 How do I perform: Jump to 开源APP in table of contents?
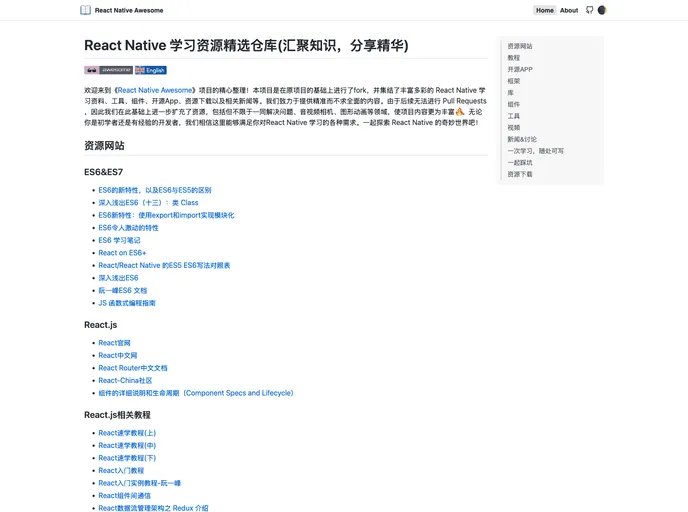coord(520,69)
